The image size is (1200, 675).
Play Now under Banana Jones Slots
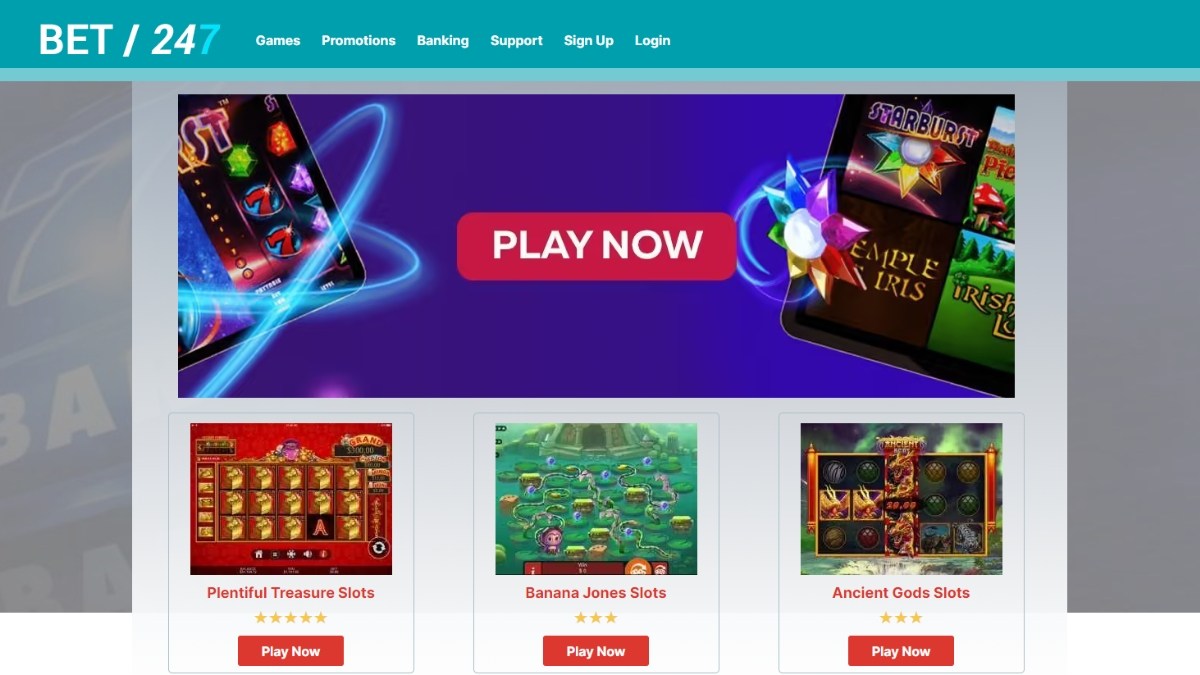point(596,651)
